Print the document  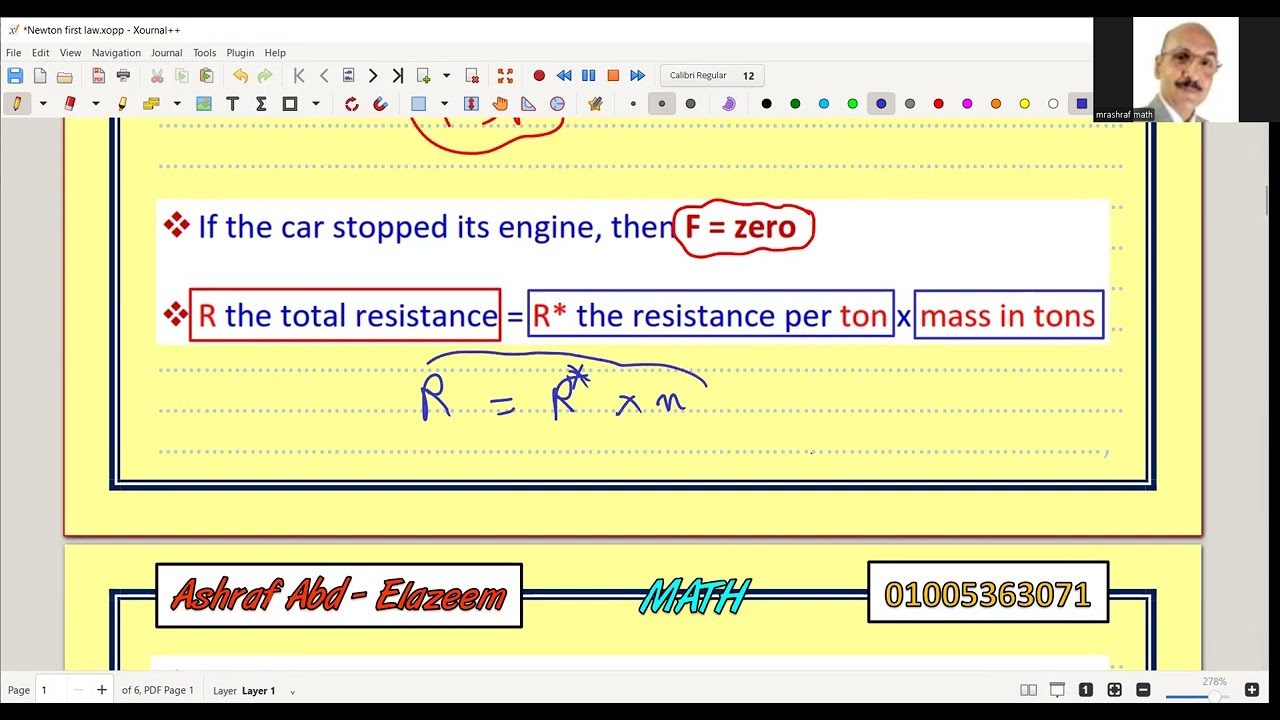tap(123, 76)
